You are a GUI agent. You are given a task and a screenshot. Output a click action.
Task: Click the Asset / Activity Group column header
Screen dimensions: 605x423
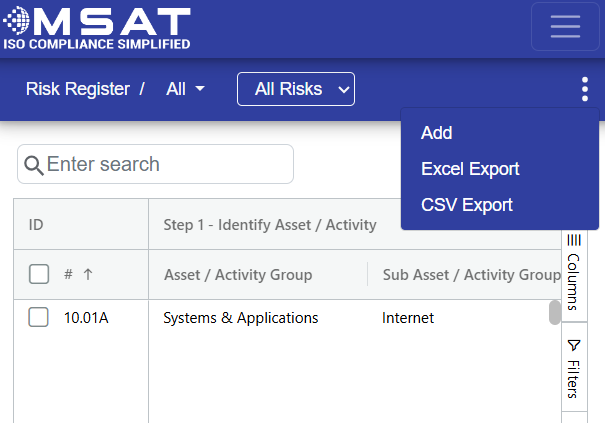point(238,275)
